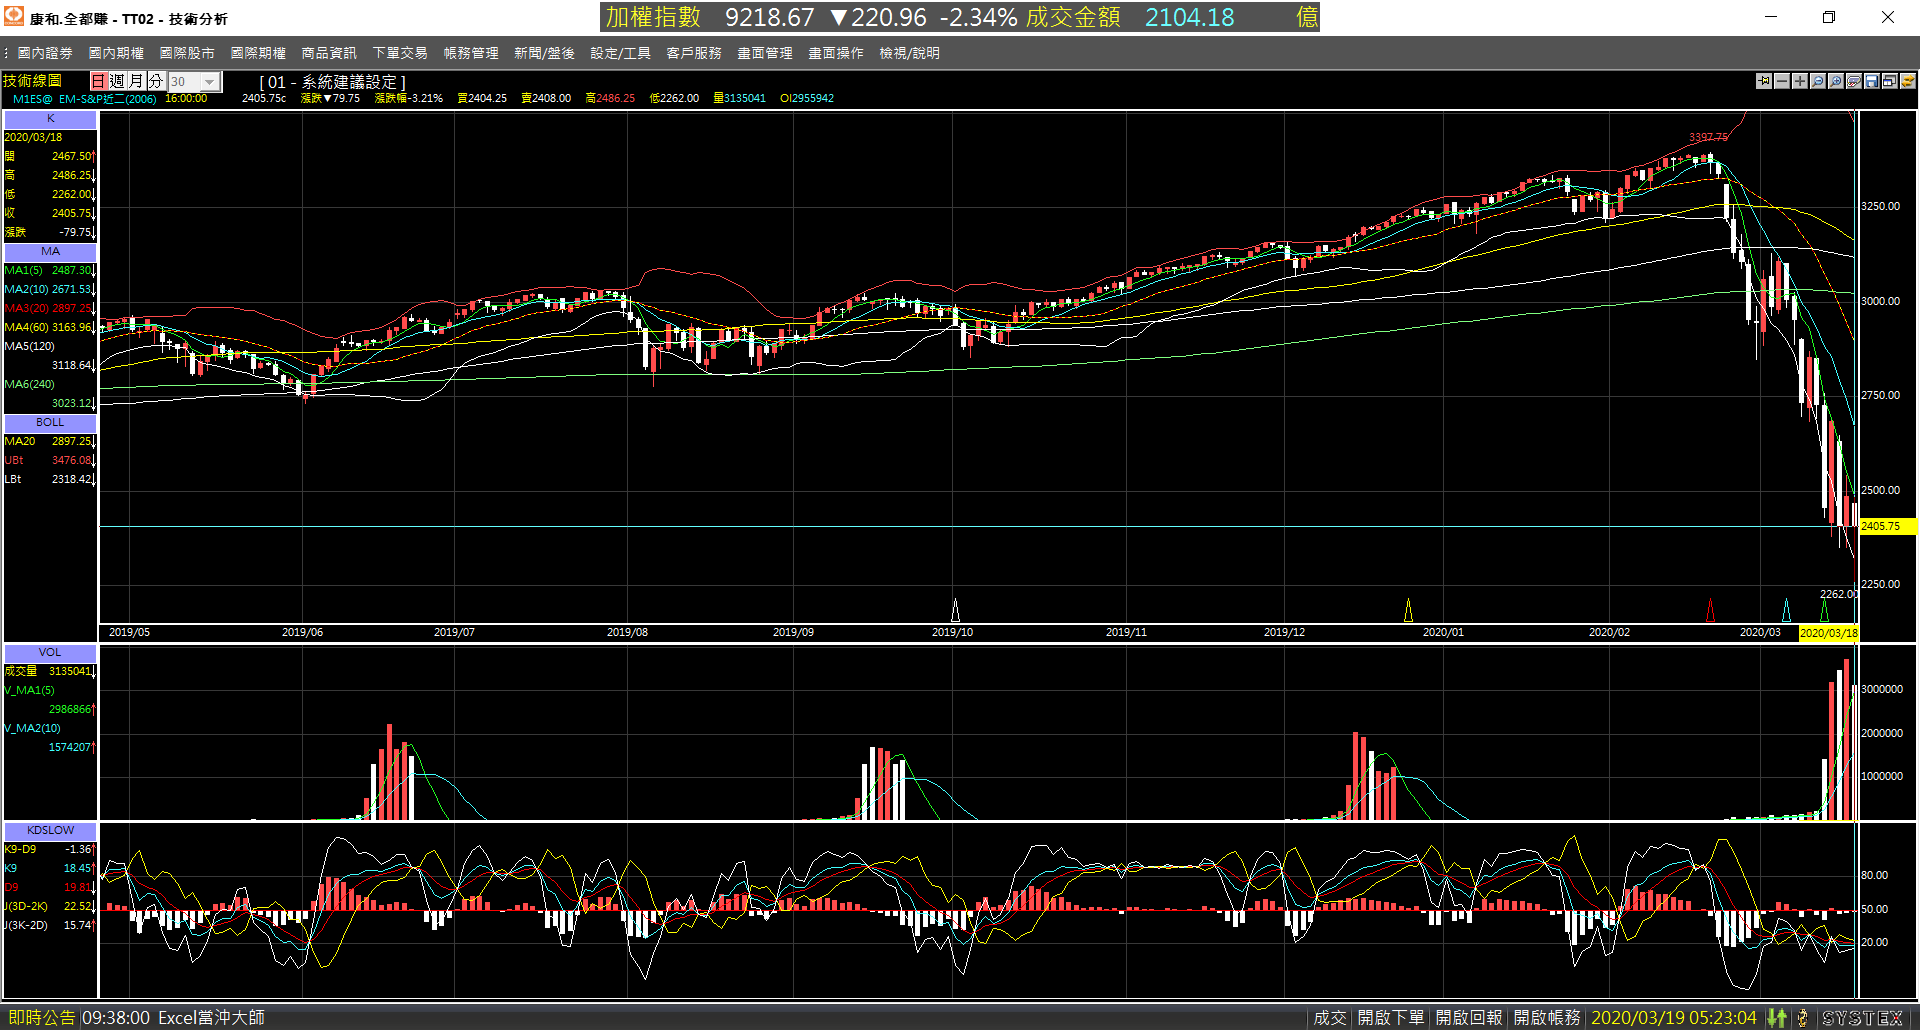Image resolution: width=1920 pixels, height=1030 pixels.
Task: Click the MA4(60) legend entry
Action: pyautogui.click(x=49, y=328)
